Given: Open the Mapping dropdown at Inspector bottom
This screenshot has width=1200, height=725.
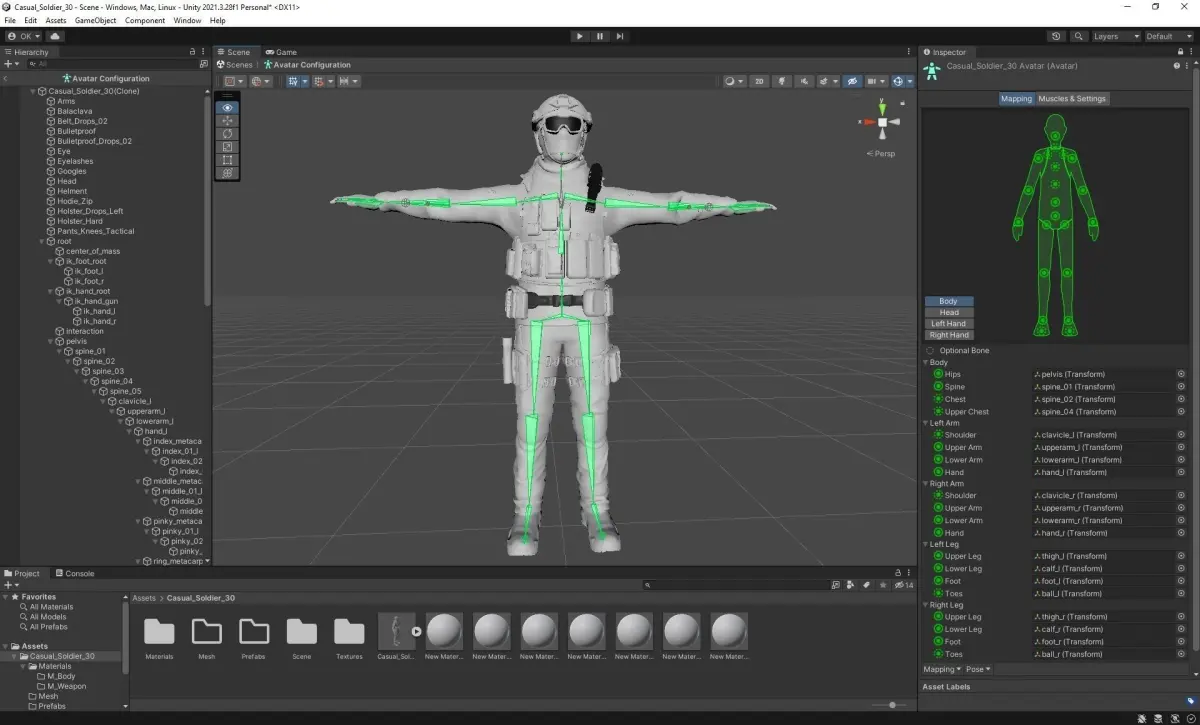Looking at the screenshot, I should click(x=941, y=669).
